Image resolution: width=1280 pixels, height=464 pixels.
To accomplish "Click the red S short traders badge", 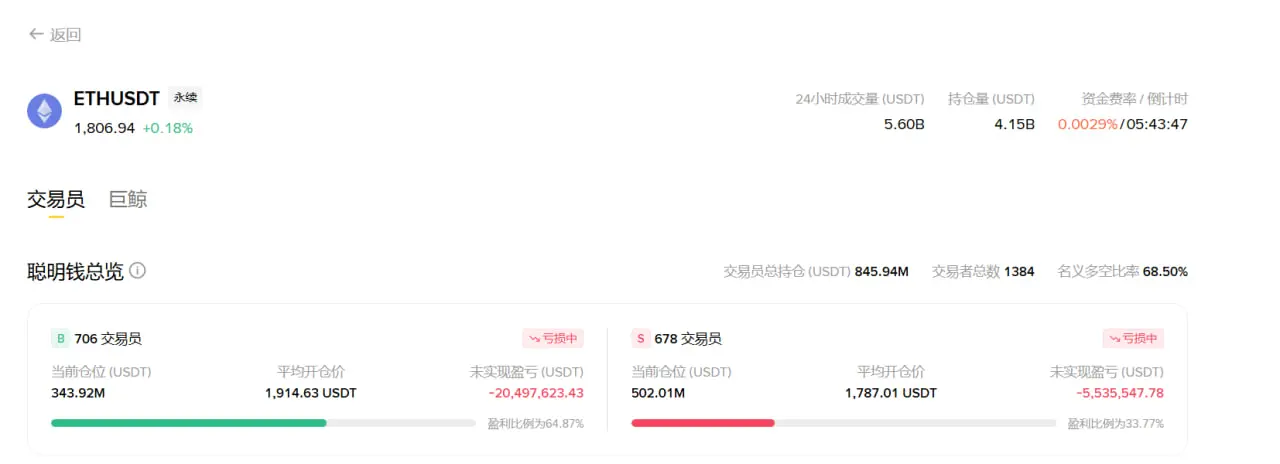I will [640, 338].
